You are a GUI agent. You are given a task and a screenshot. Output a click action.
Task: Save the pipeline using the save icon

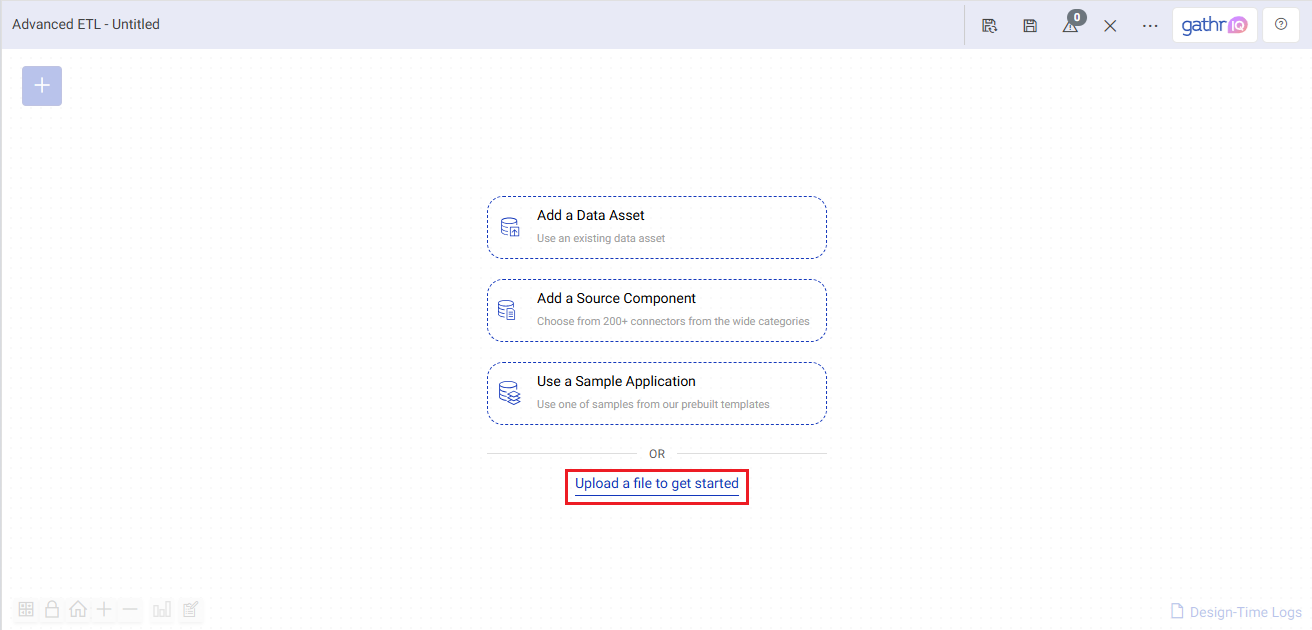pos(1030,24)
